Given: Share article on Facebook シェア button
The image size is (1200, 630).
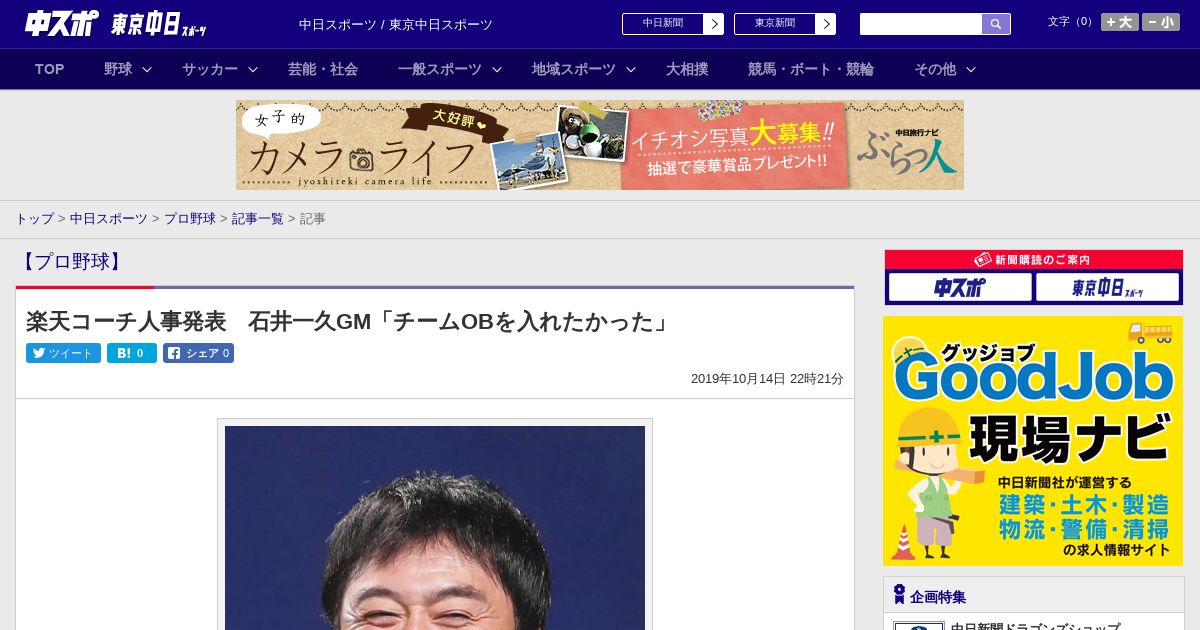Looking at the screenshot, I should [198, 353].
